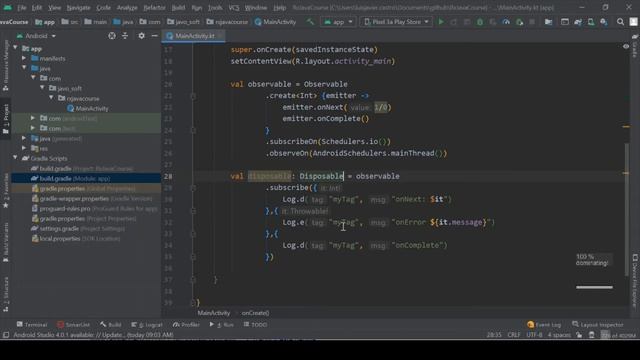This screenshot has height=360, width=640.
Task: Open the File menu
Action: (x=21, y=8)
